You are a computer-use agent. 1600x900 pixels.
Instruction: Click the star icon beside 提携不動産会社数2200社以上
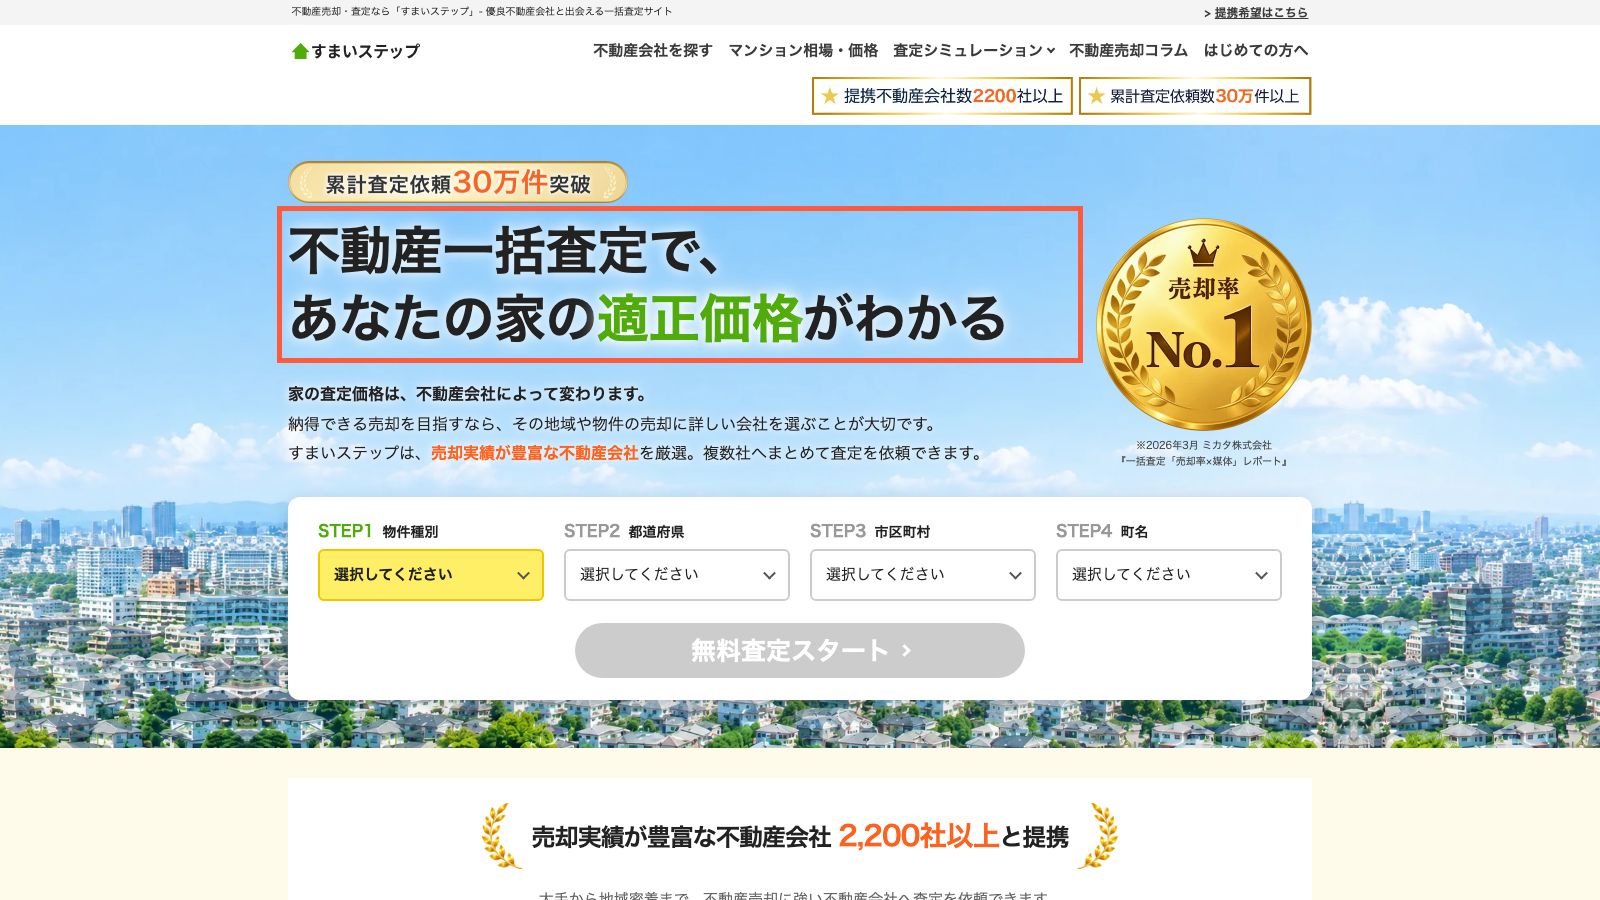tap(830, 96)
